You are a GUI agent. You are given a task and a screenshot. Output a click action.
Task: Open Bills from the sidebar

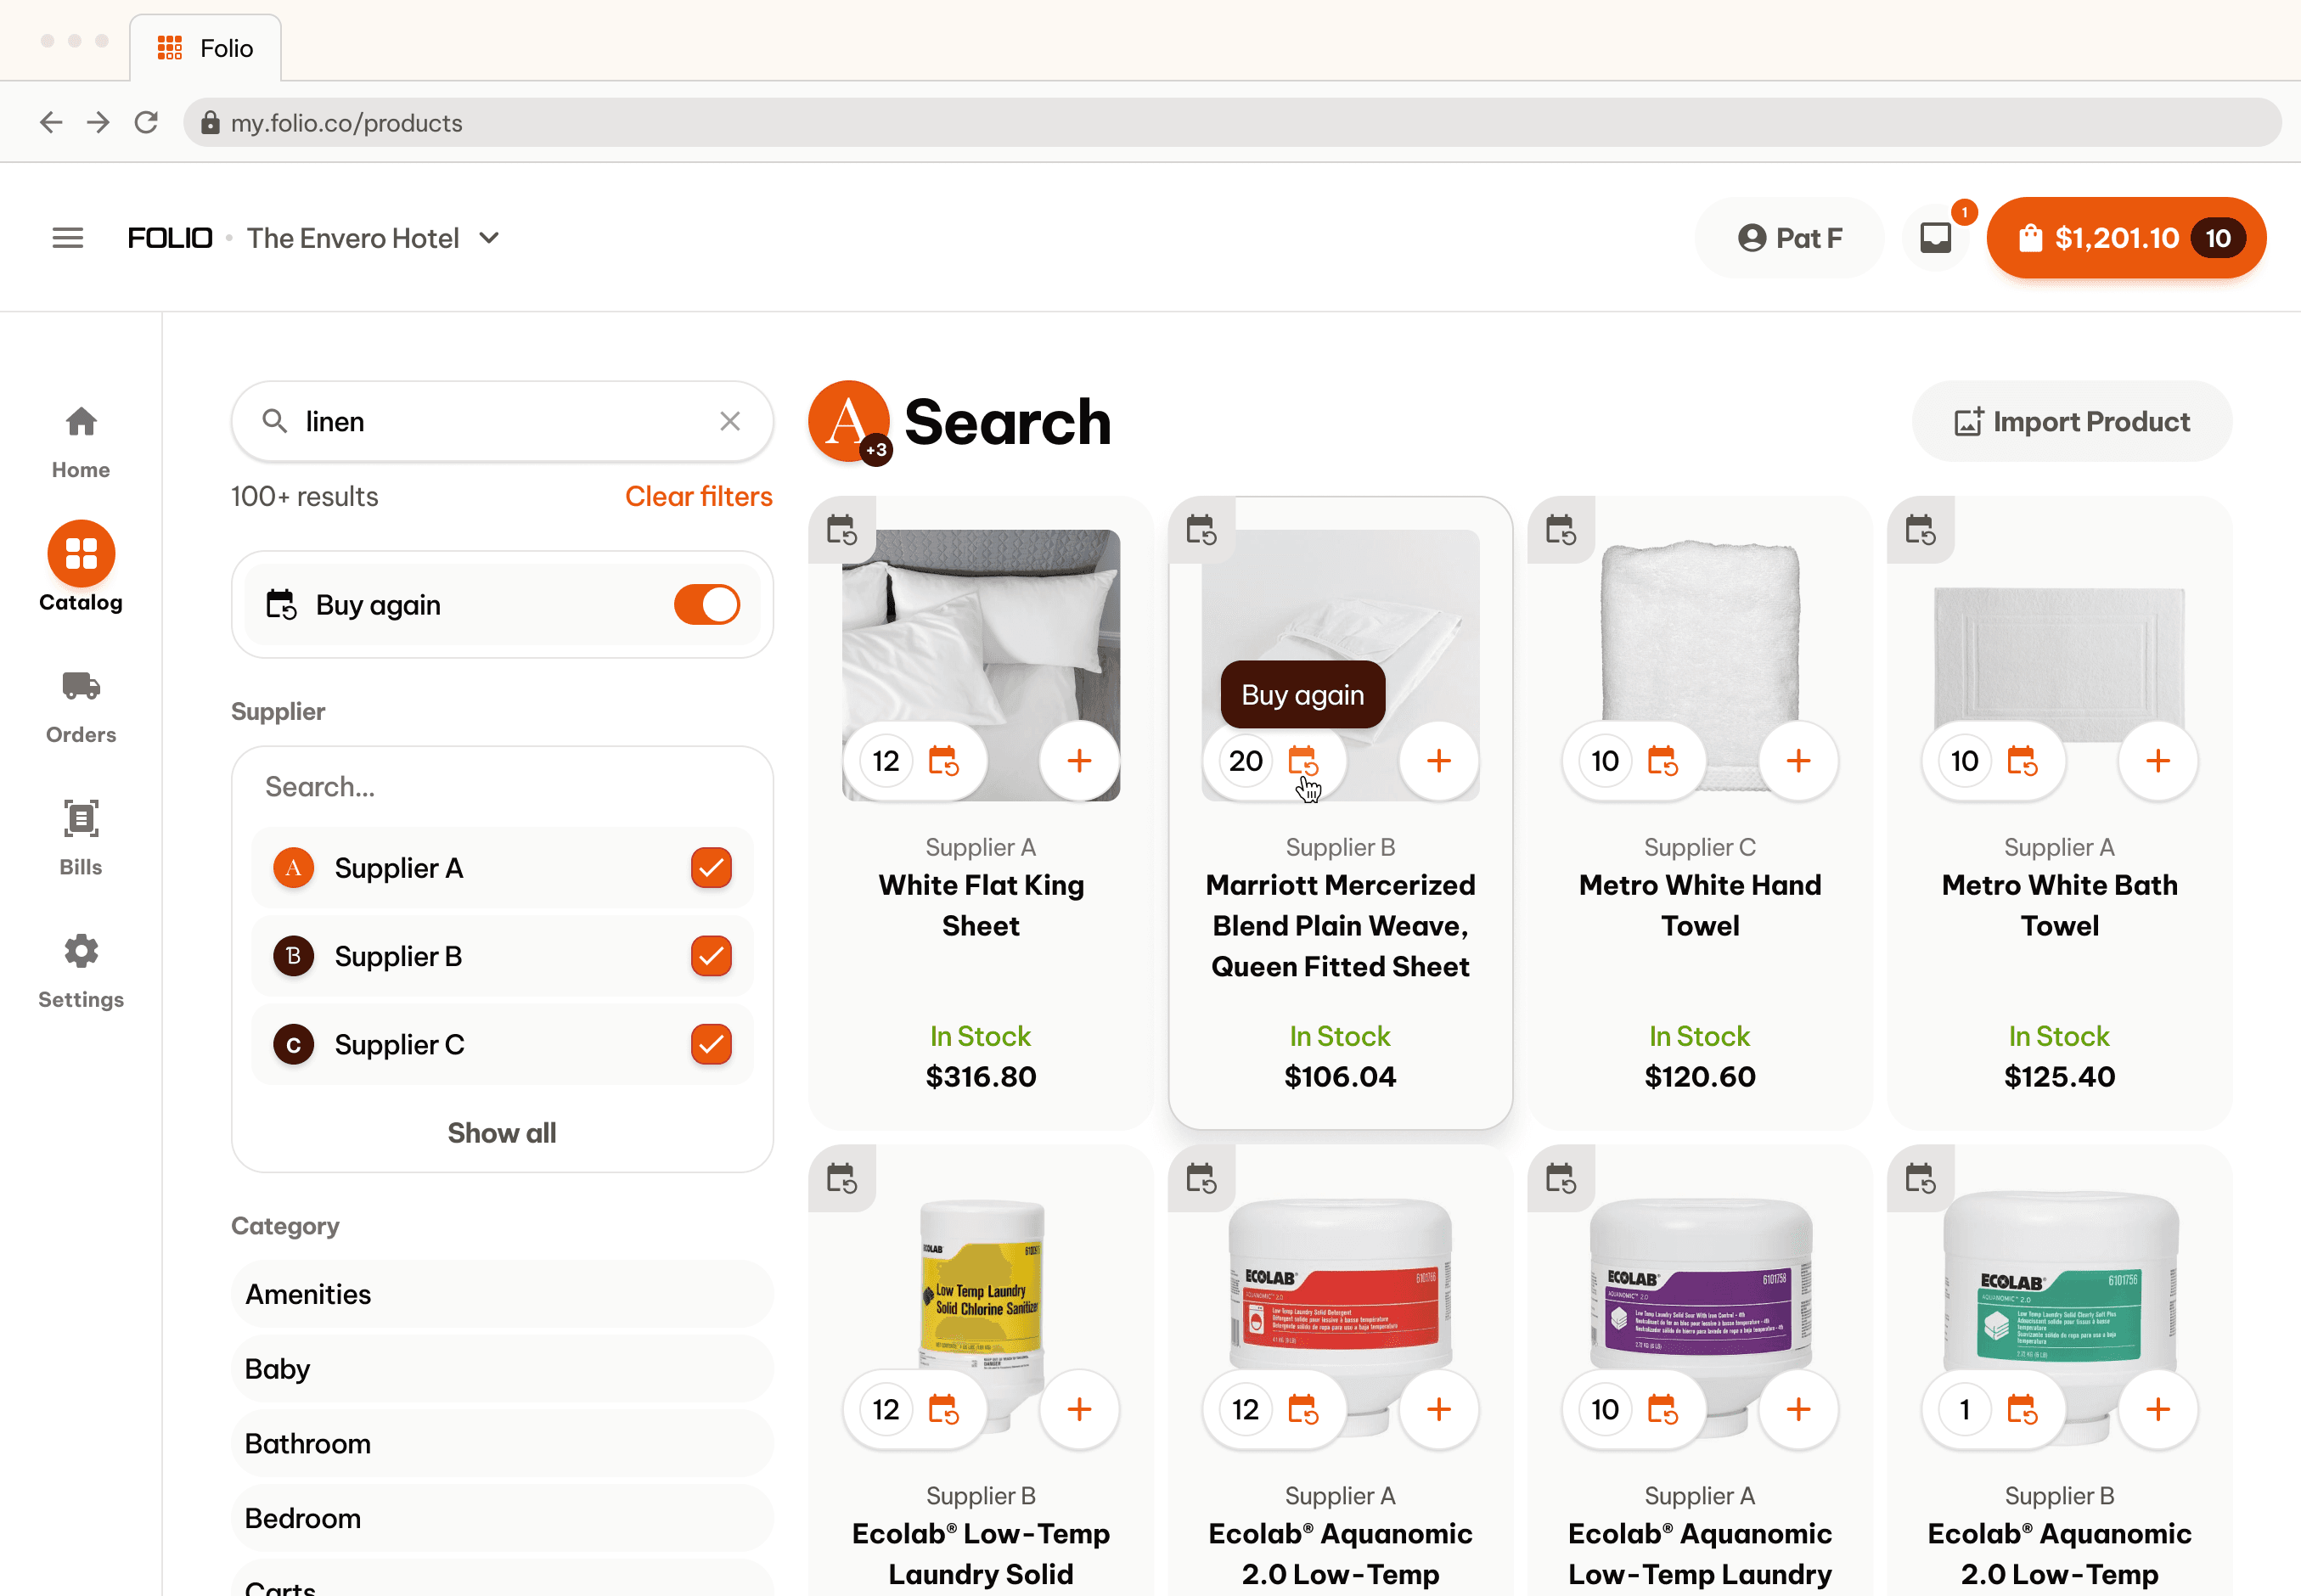click(81, 838)
